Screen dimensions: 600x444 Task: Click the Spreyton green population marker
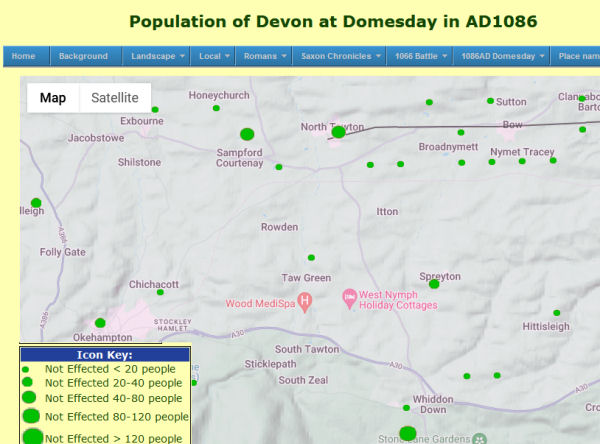pos(434,284)
